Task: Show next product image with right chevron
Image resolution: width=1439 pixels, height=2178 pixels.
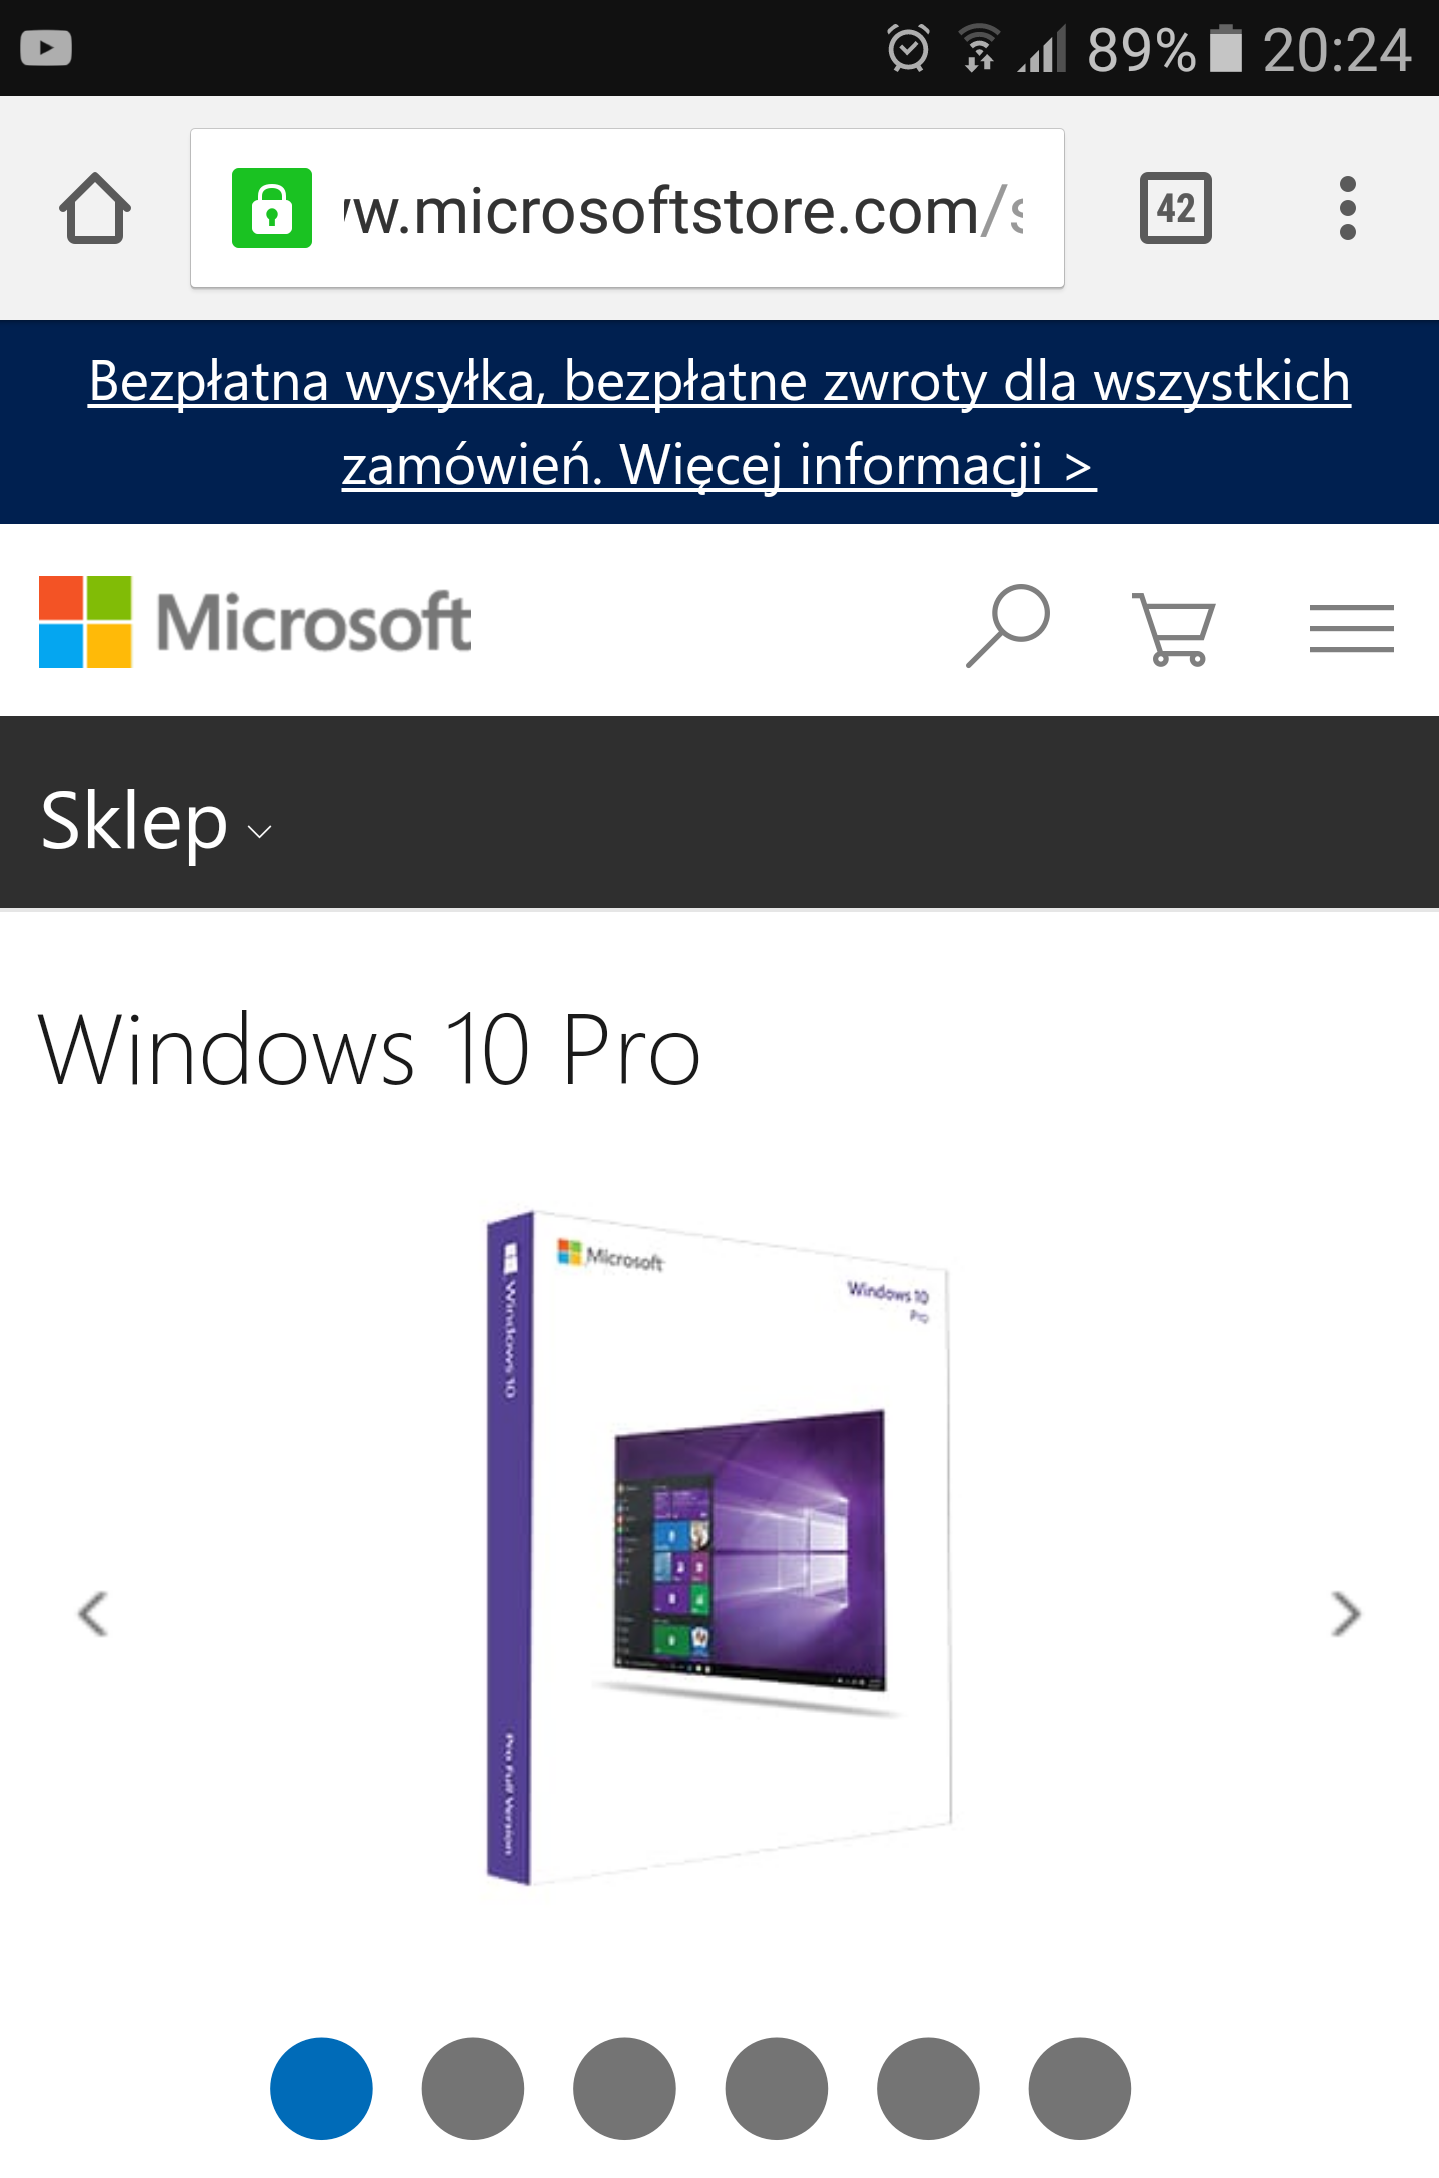Action: pos(1347,1613)
